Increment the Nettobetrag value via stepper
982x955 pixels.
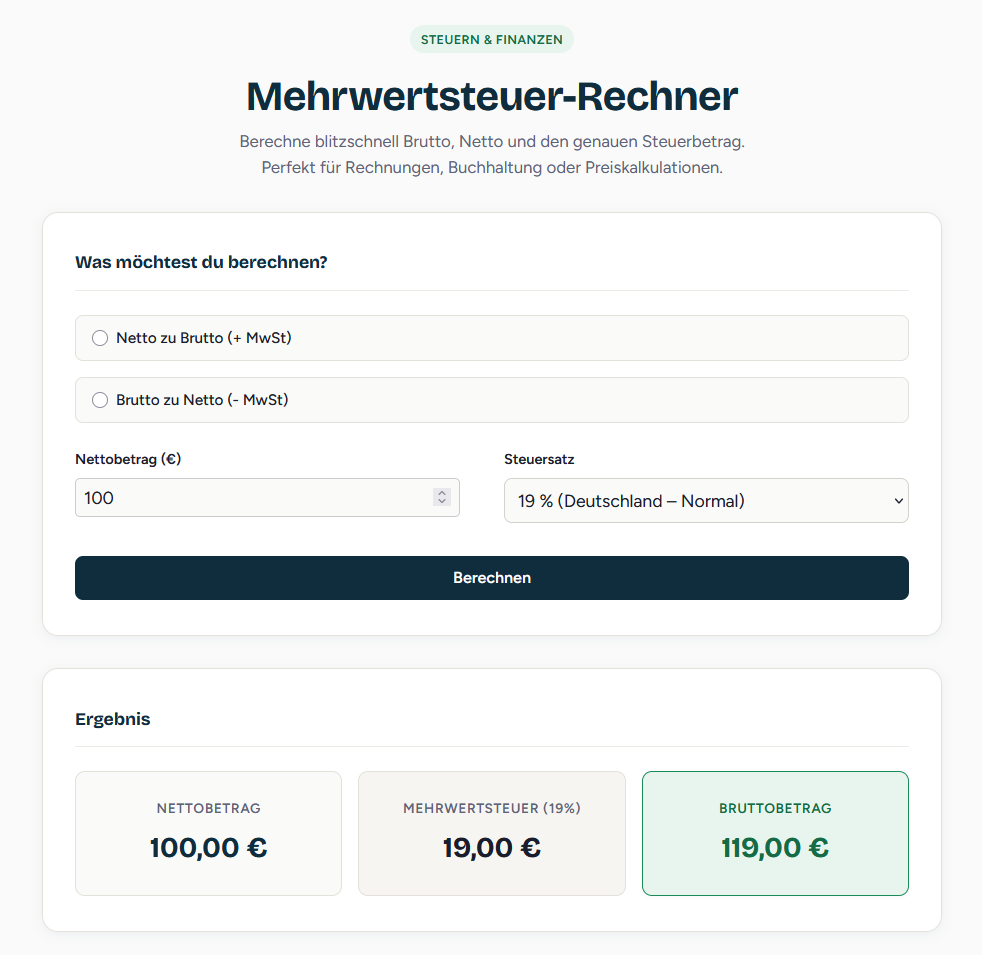point(441,493)
